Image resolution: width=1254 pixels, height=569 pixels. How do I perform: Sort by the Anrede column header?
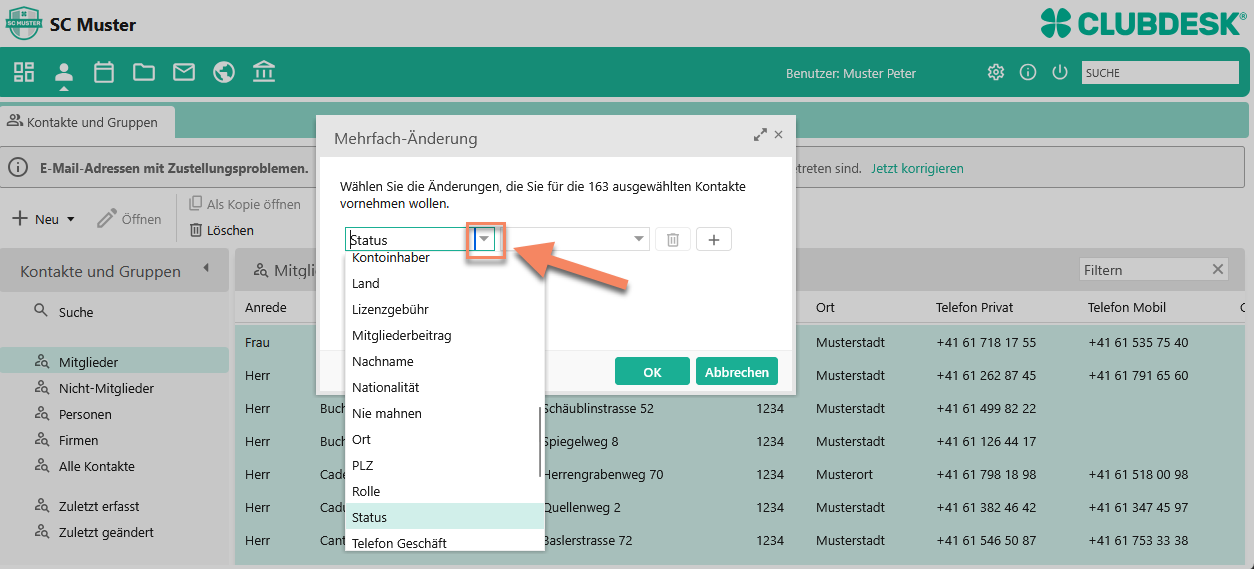coord(266,307)
